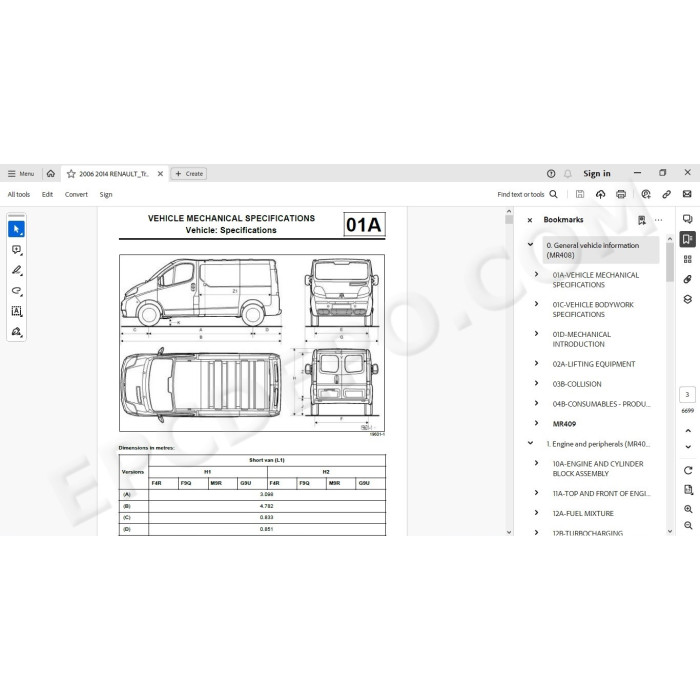This screenshot has height=700, width=700.
Task: Go to next page down arrow
Action: click(688, 447)
